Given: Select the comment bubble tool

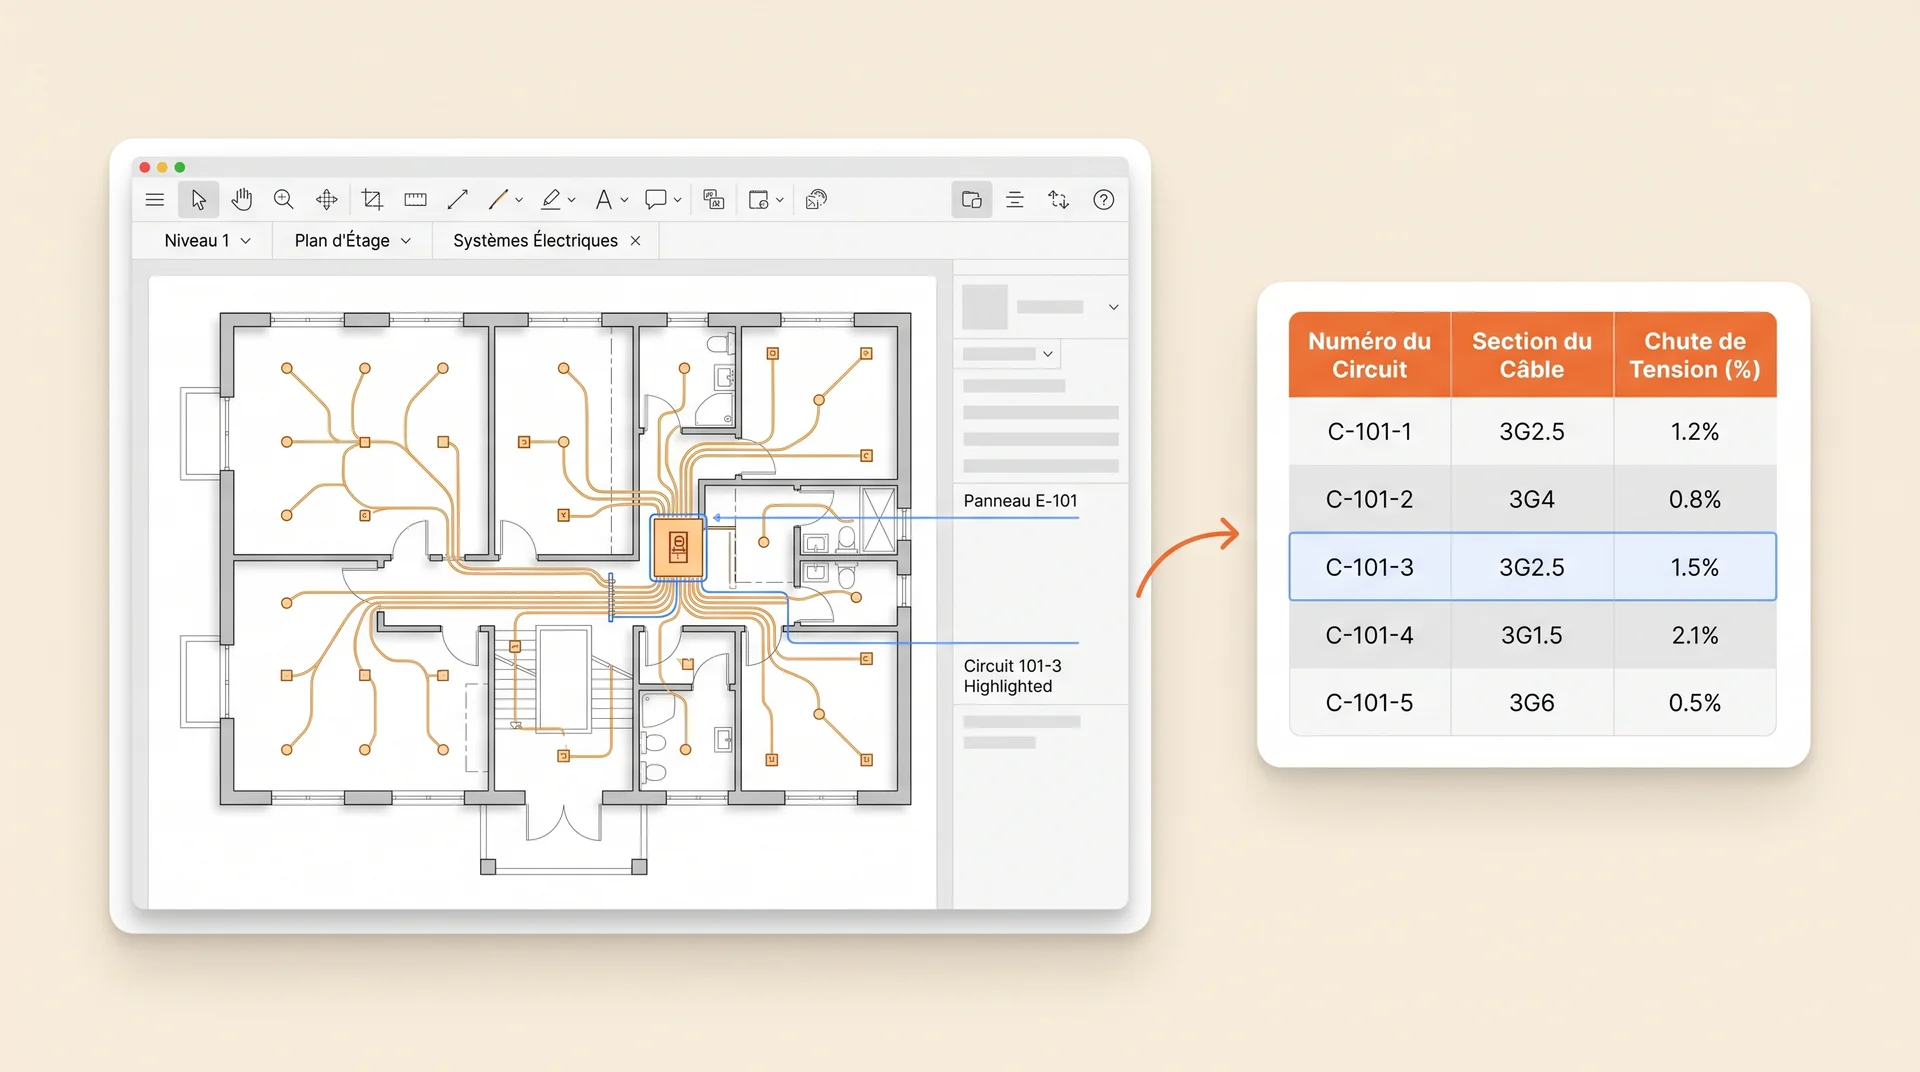Looking at the screenshot, I should pyautogui.click(x=656, y=200).
